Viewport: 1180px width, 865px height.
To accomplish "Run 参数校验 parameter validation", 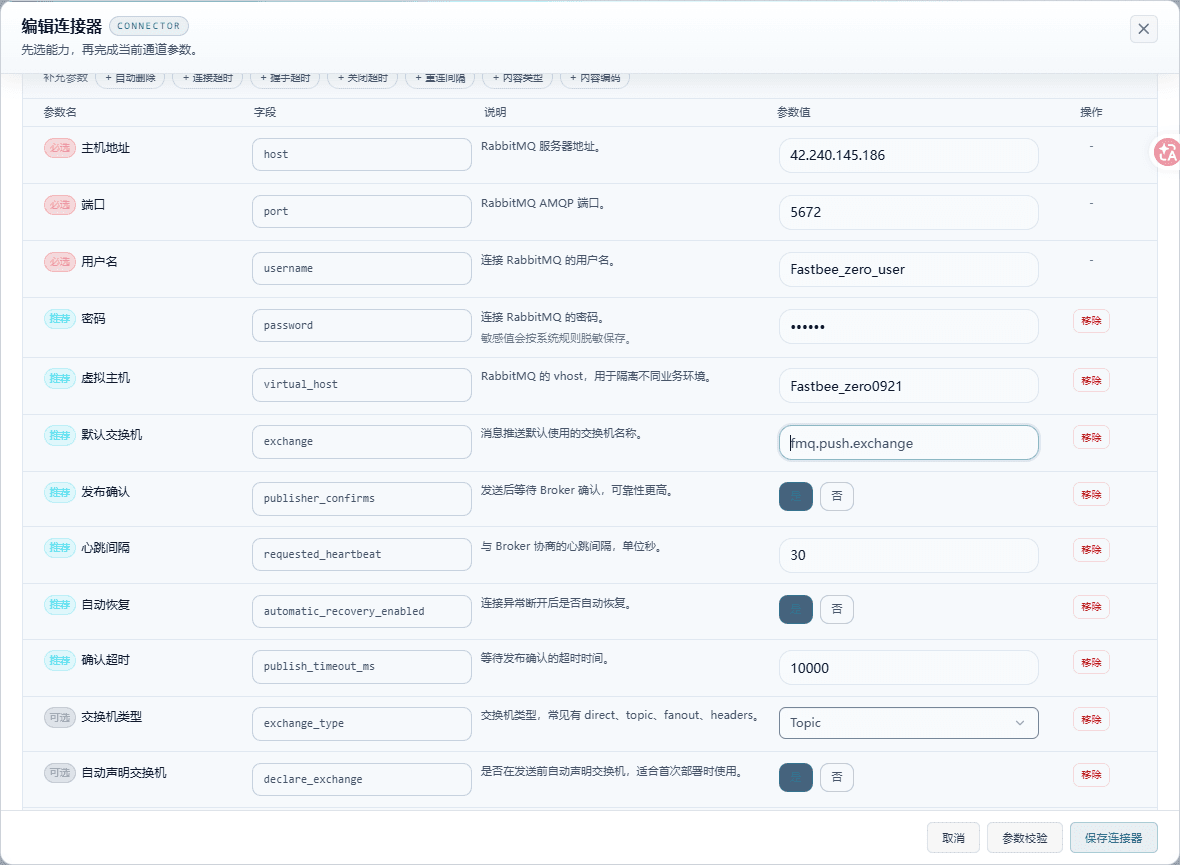I will pos(1025,838).
